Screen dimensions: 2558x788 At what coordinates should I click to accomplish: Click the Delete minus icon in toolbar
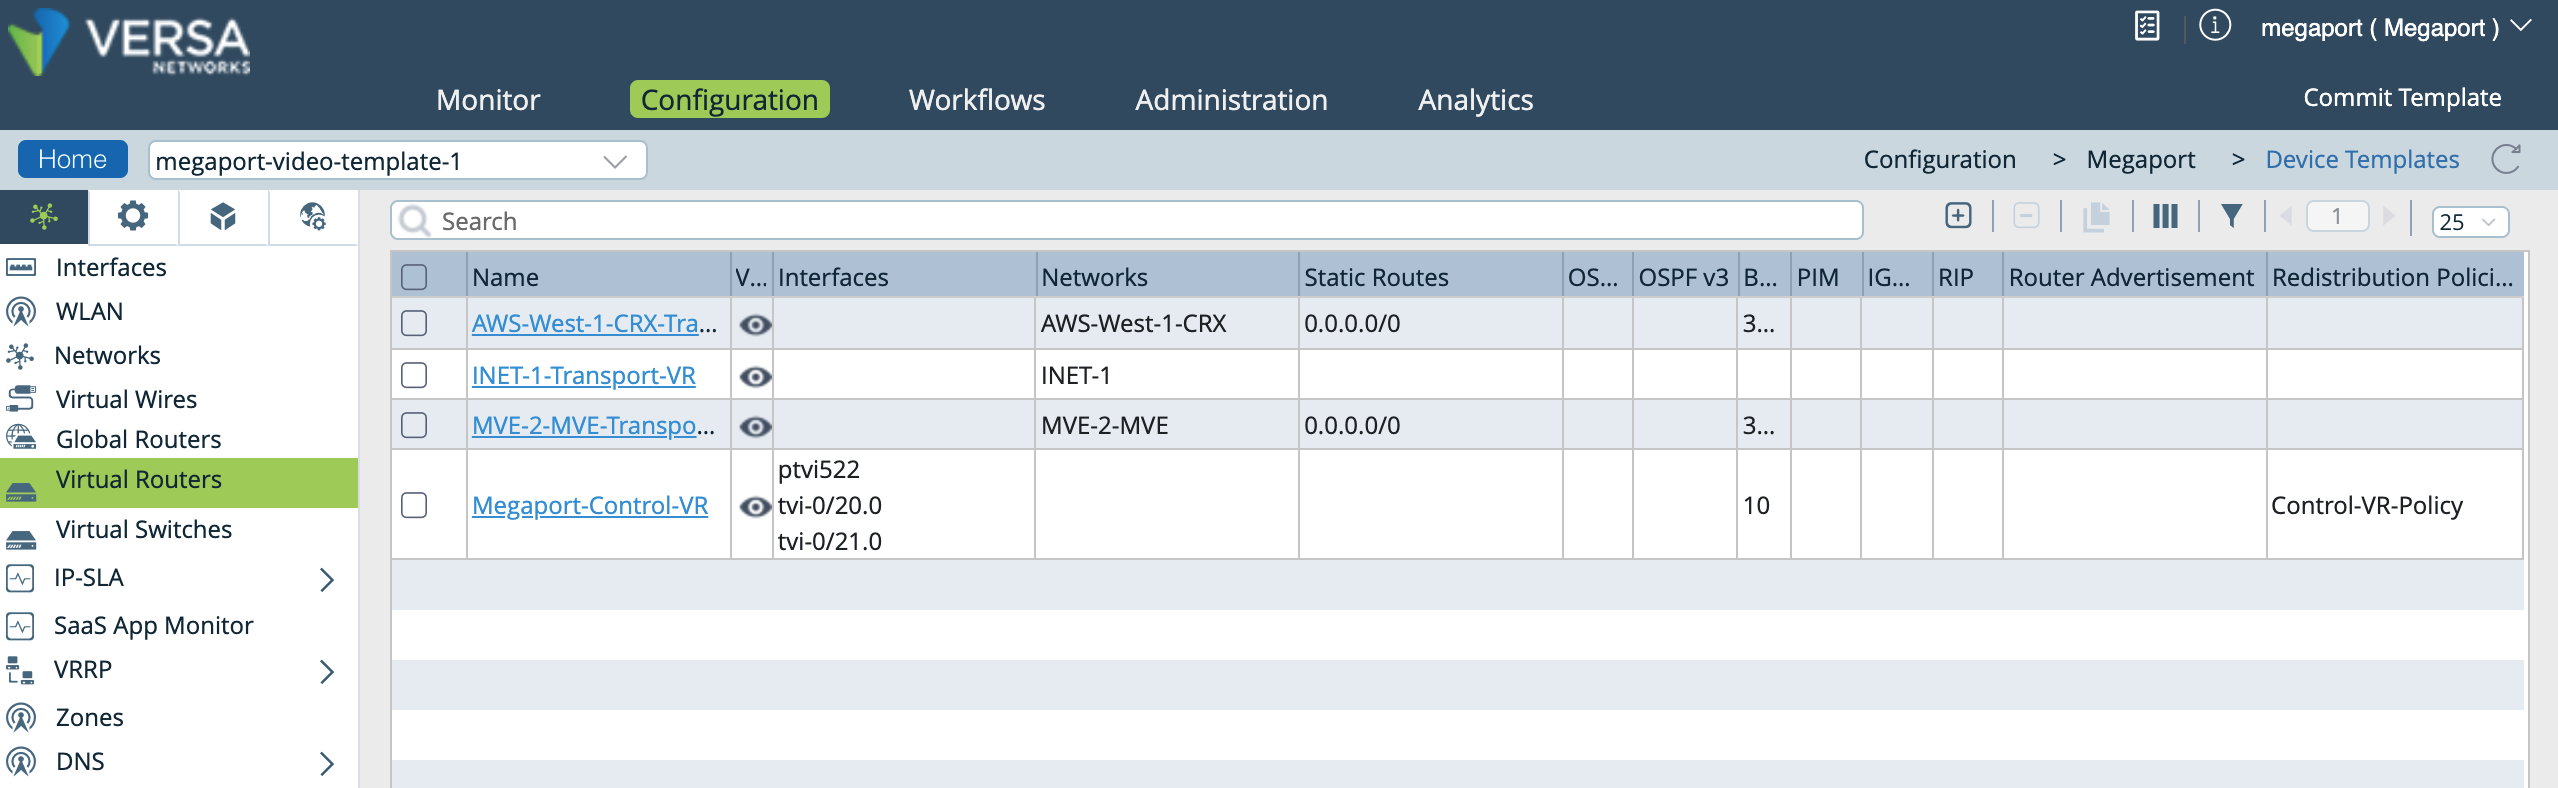2026,216
